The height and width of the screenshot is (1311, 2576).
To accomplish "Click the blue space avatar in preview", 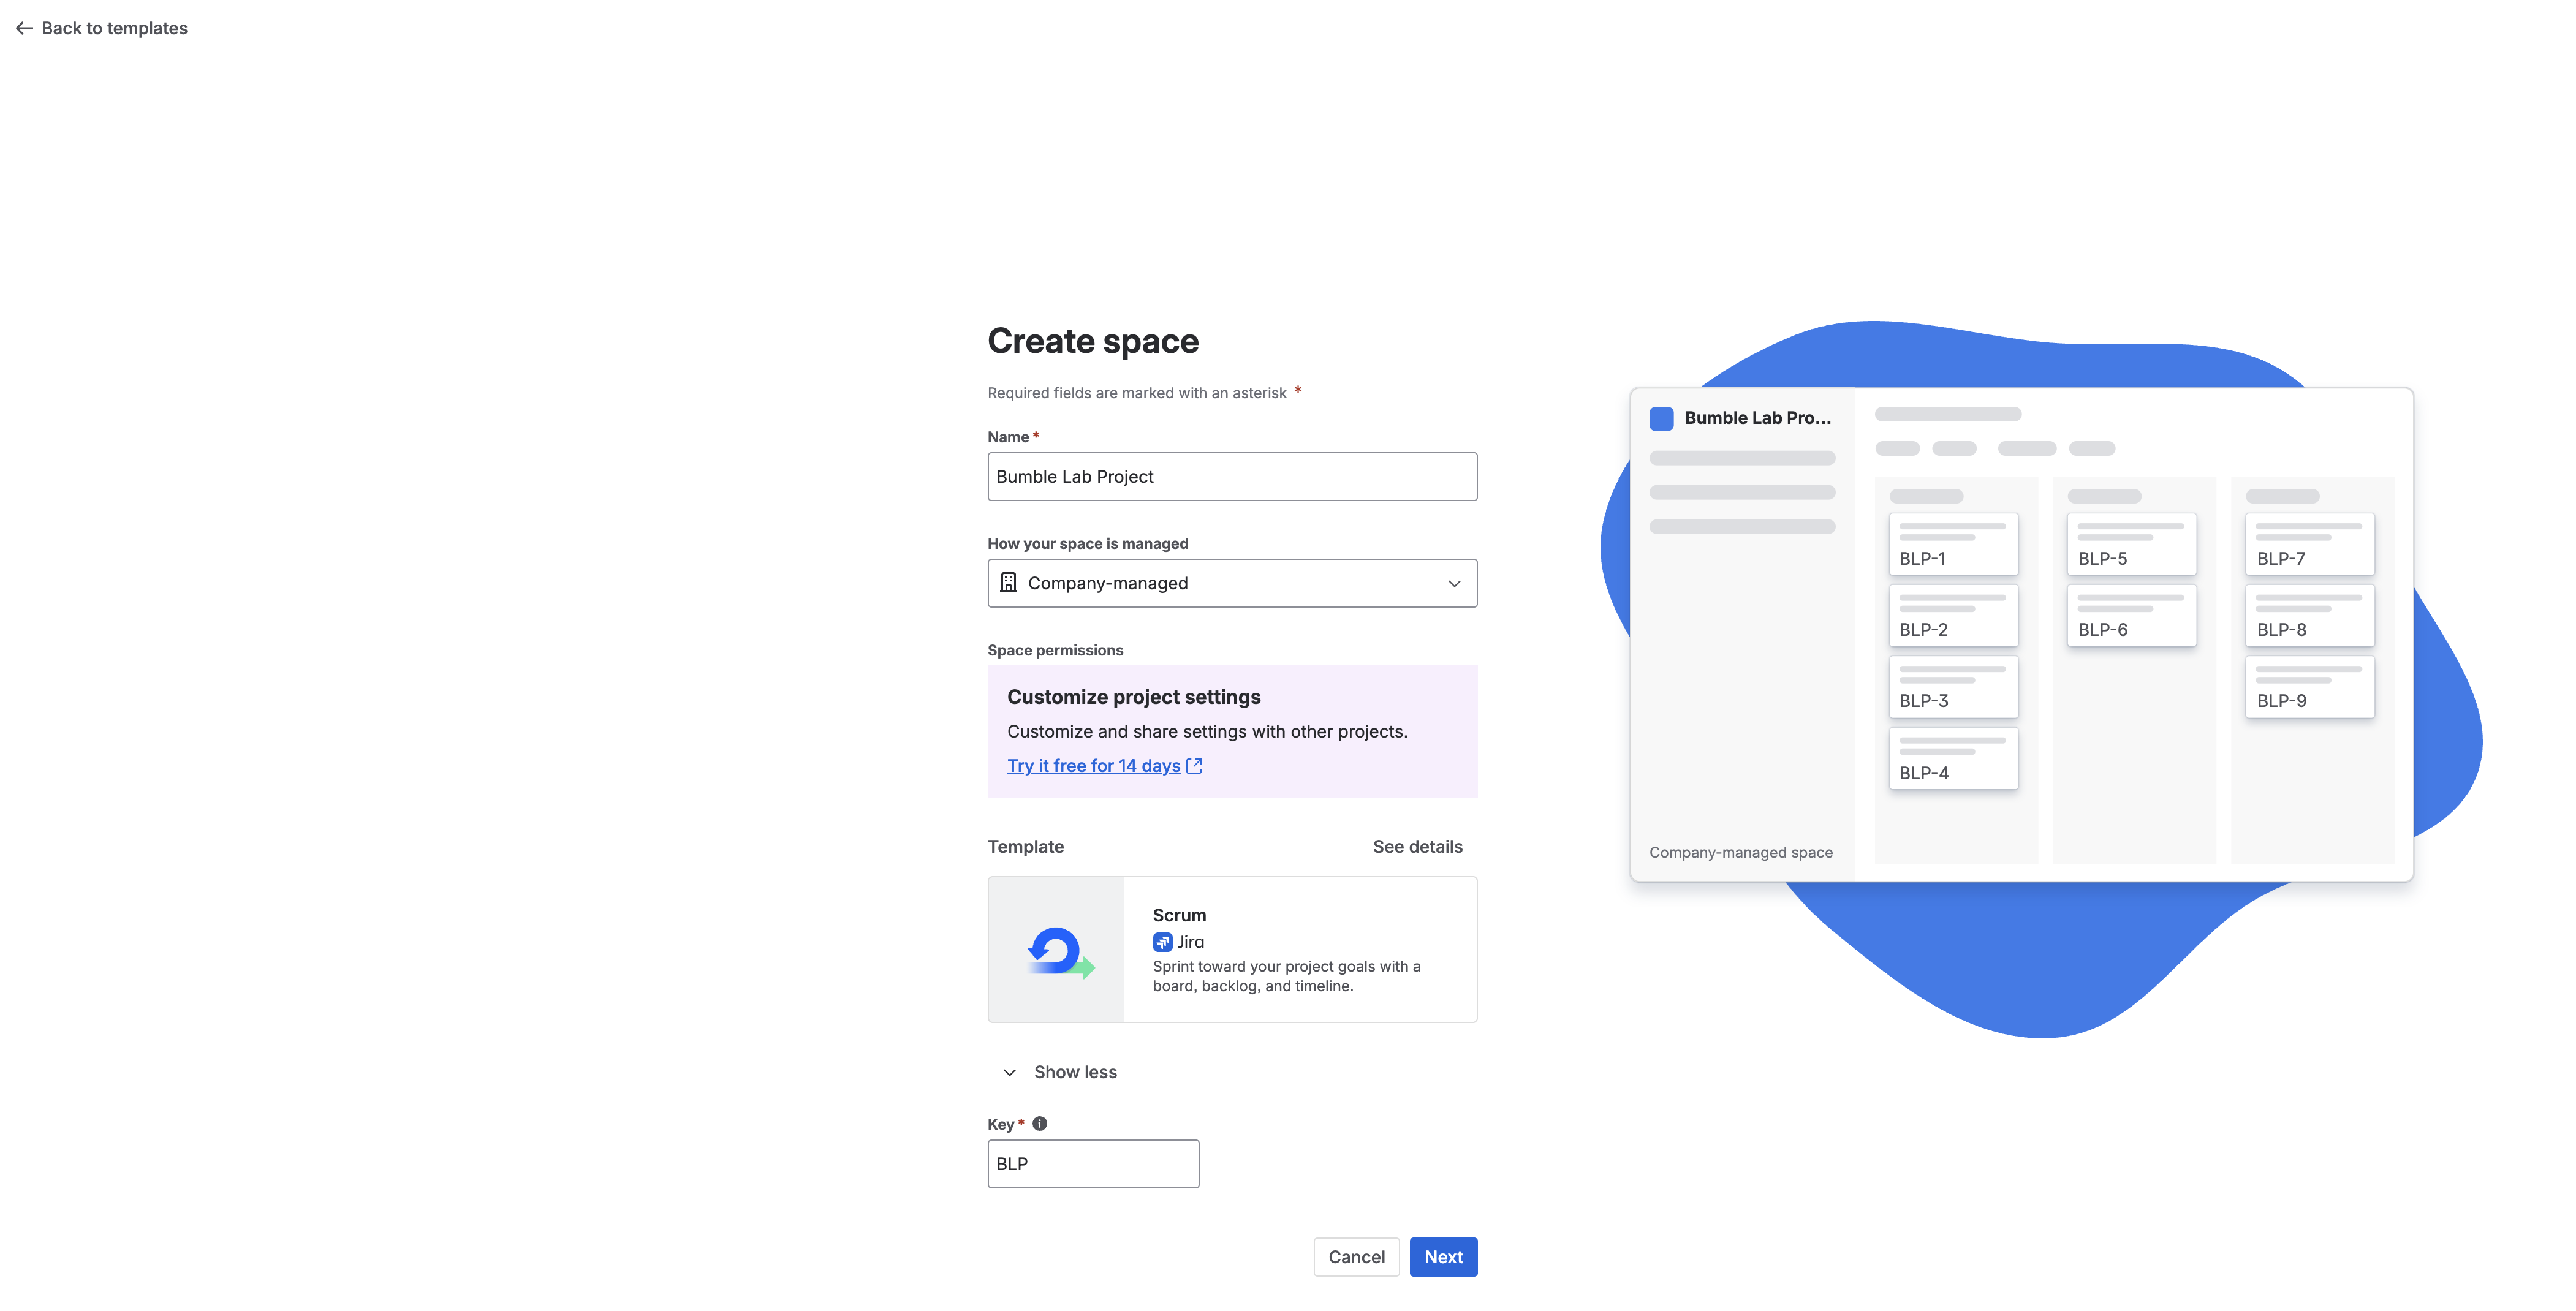I will (x=1661, y=418).
